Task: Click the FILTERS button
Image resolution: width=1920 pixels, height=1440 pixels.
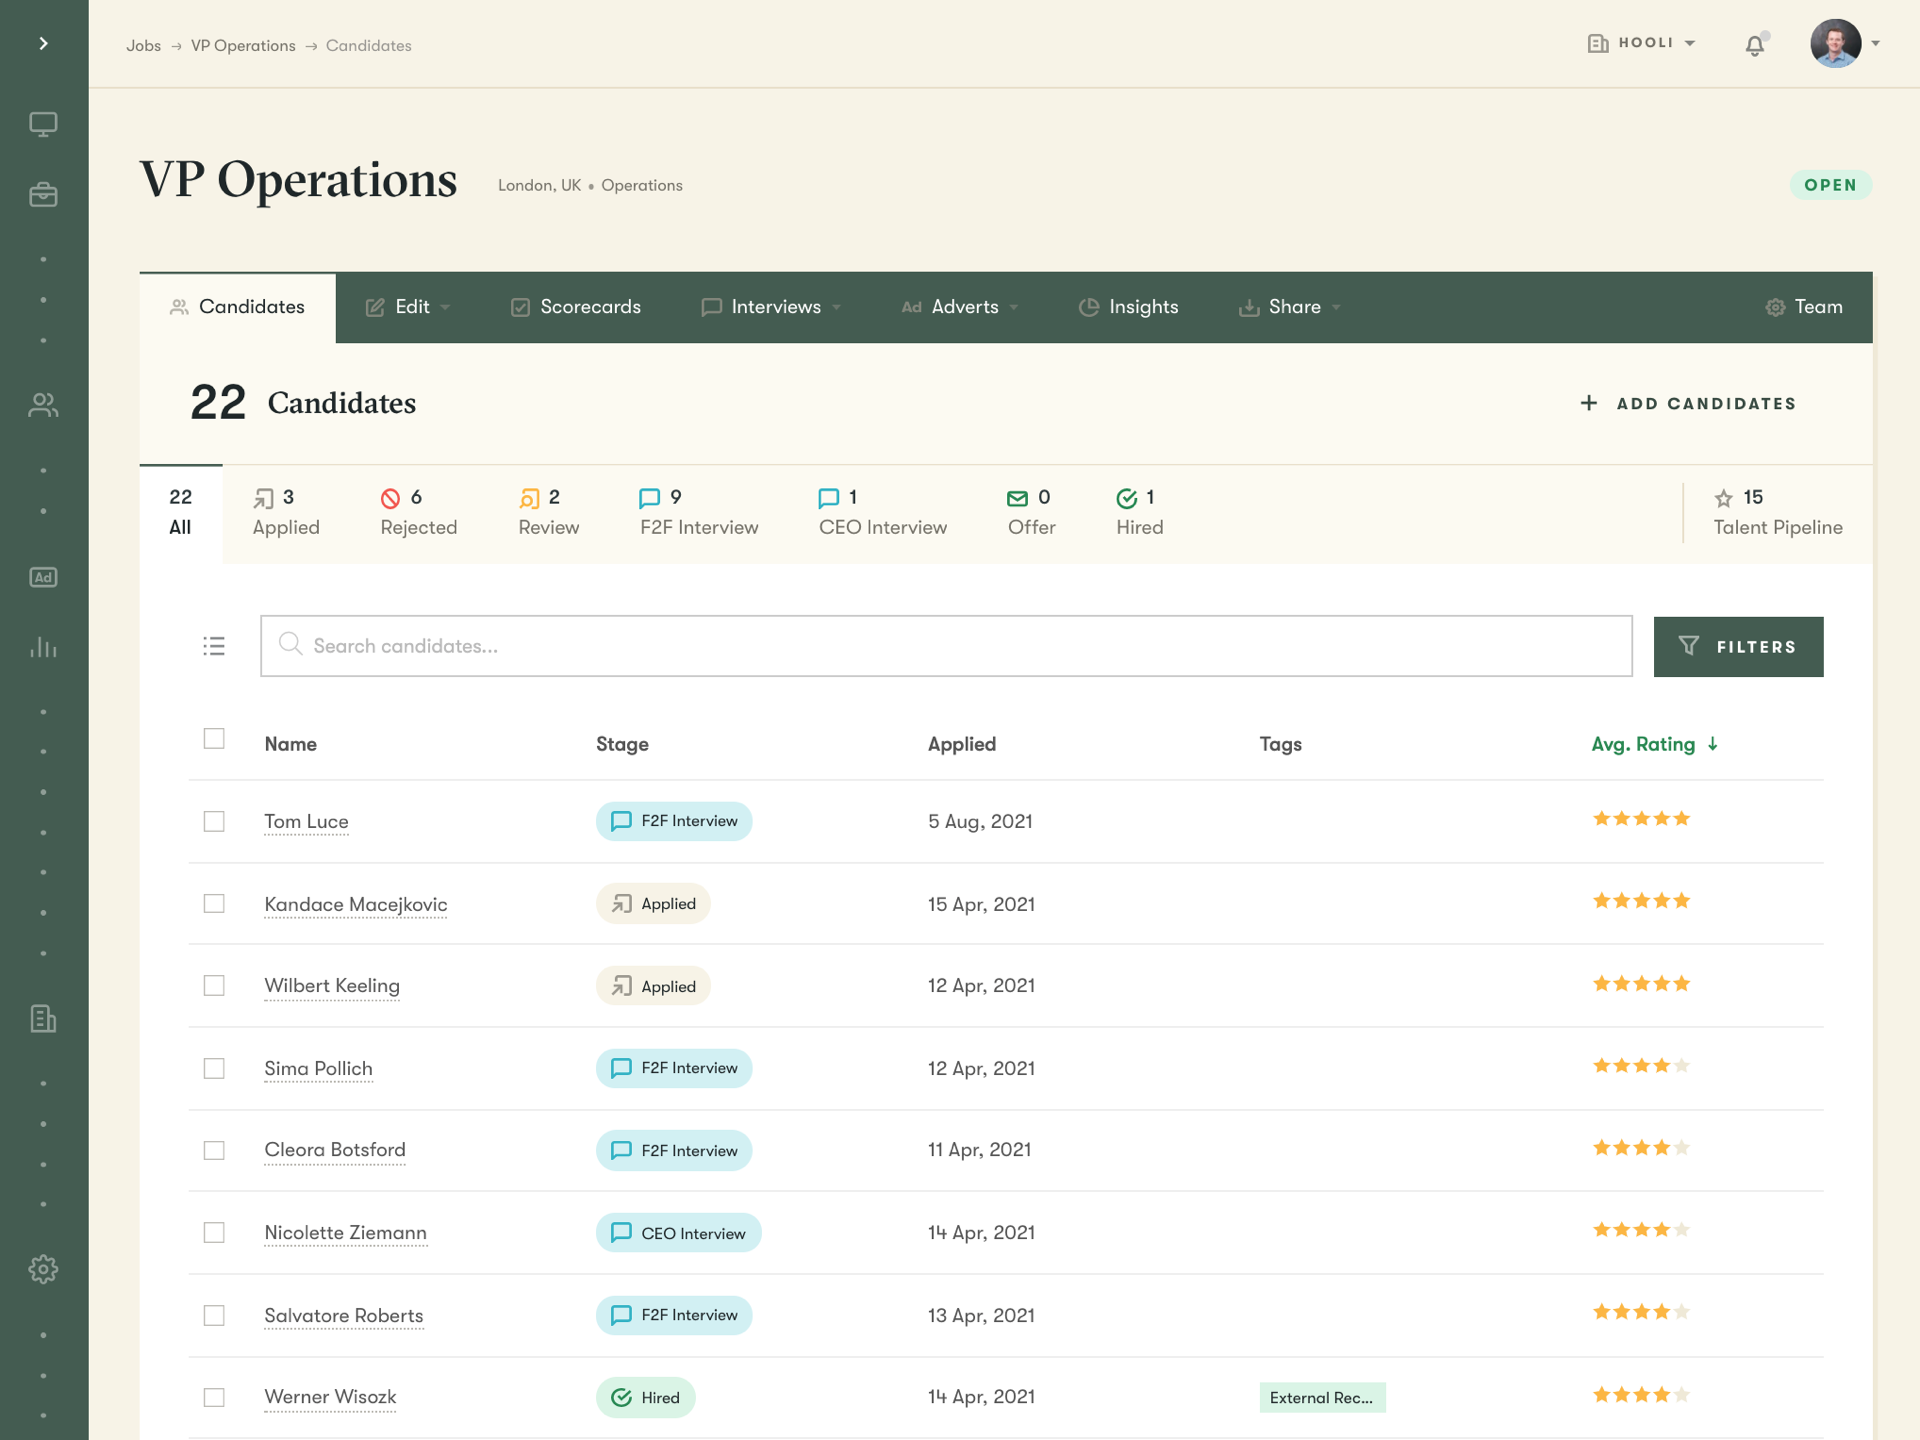Action: click(x=1738, y=647)
